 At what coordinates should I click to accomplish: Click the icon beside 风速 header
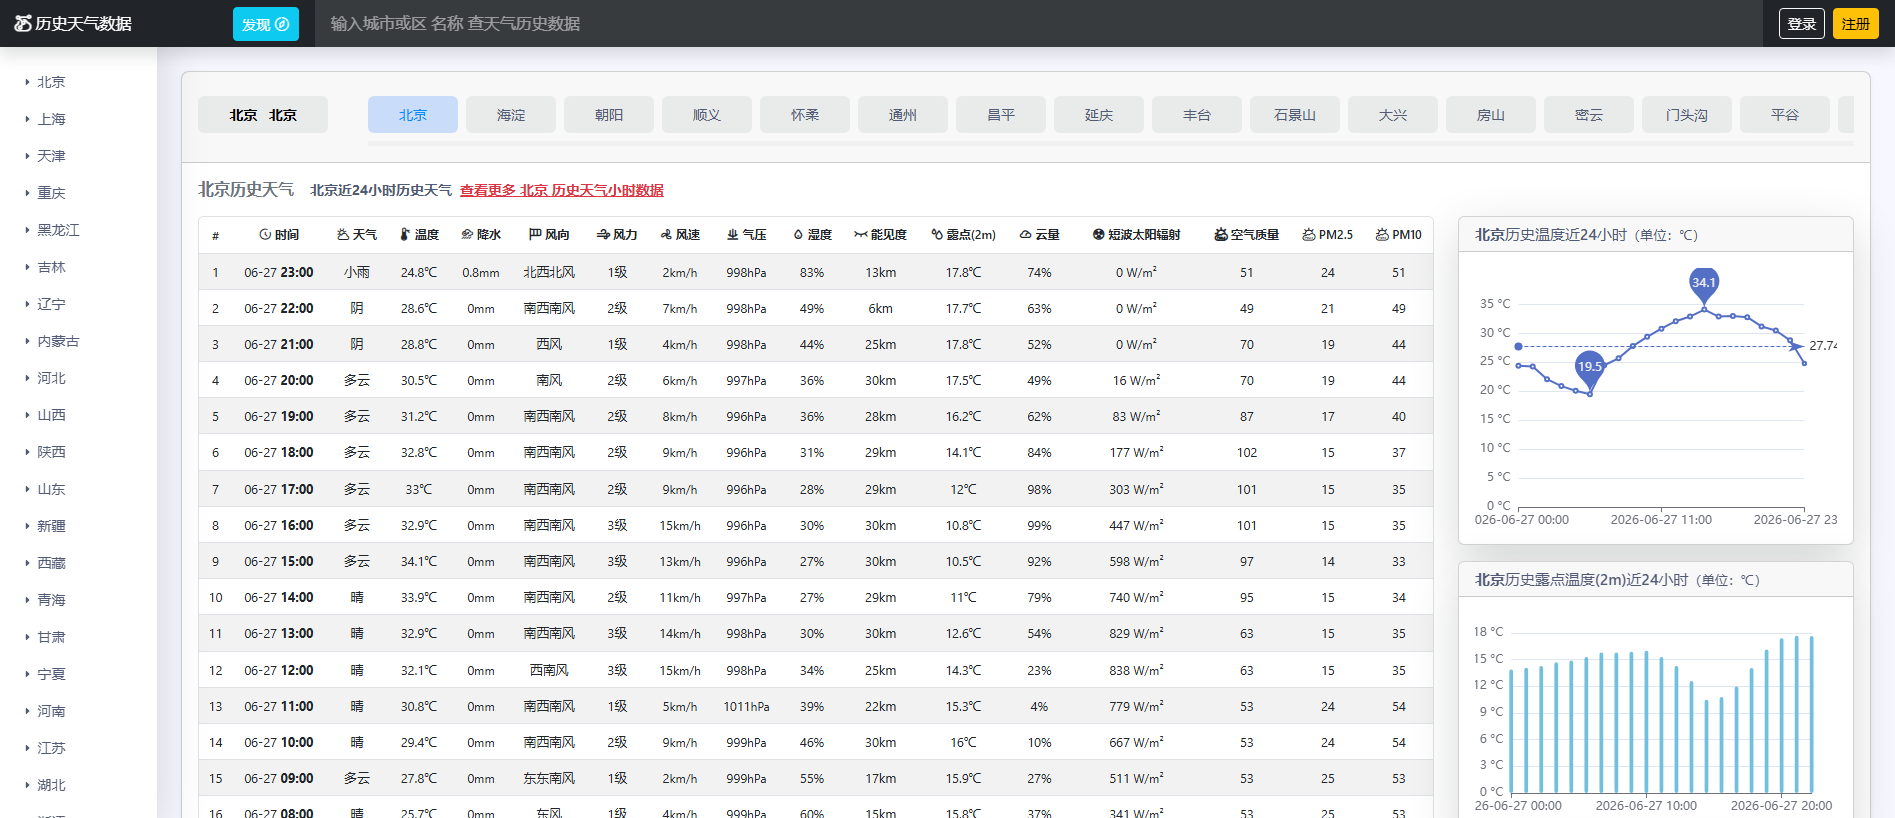pos(666,234)
